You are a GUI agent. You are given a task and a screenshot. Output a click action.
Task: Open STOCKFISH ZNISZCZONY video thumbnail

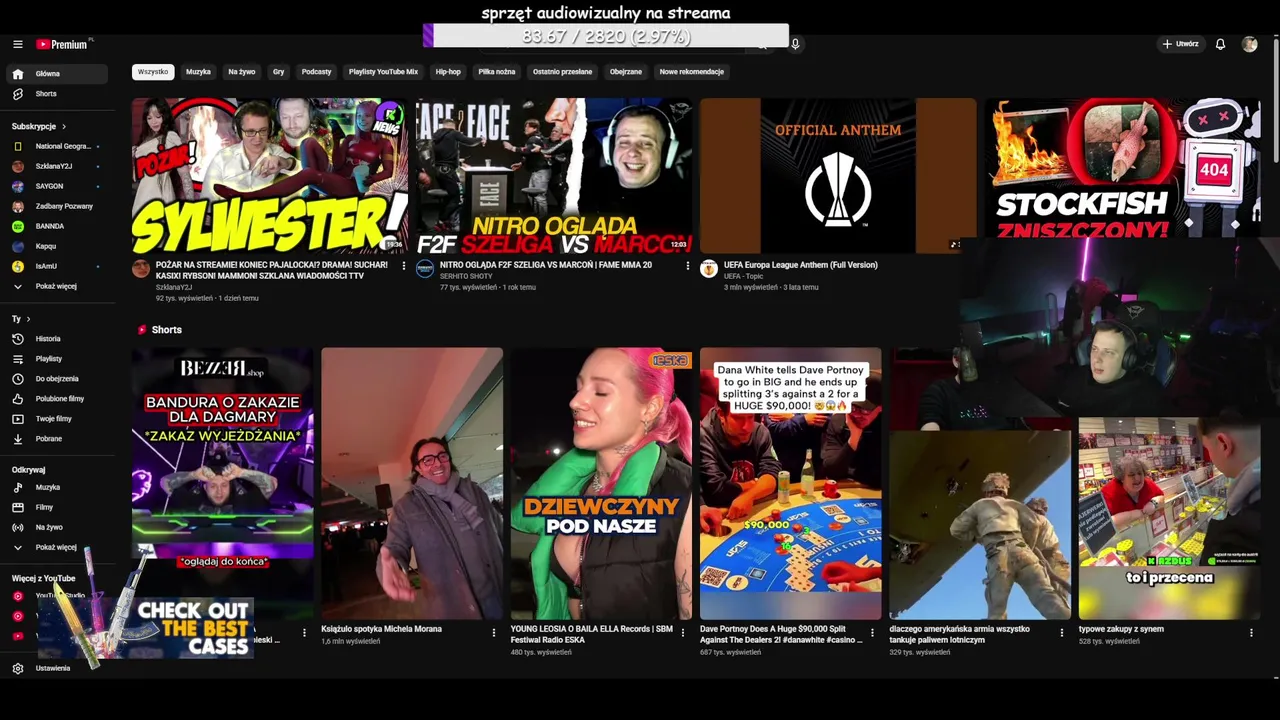pyautogui.click(x=1122, y=168)
